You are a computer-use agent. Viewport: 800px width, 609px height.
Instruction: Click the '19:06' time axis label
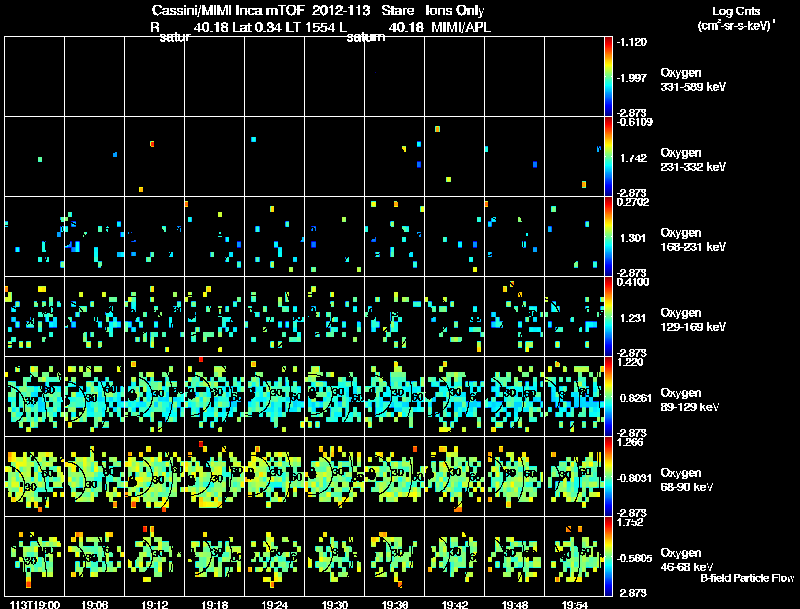94,604
